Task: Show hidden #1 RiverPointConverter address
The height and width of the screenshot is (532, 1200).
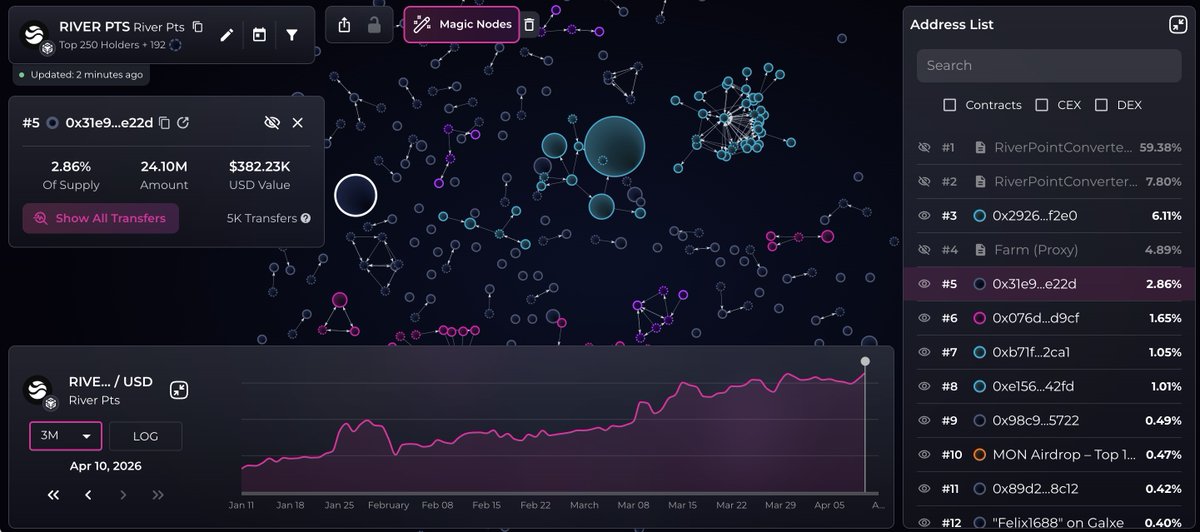Action: pyautogui.click(x=924, y=147)
